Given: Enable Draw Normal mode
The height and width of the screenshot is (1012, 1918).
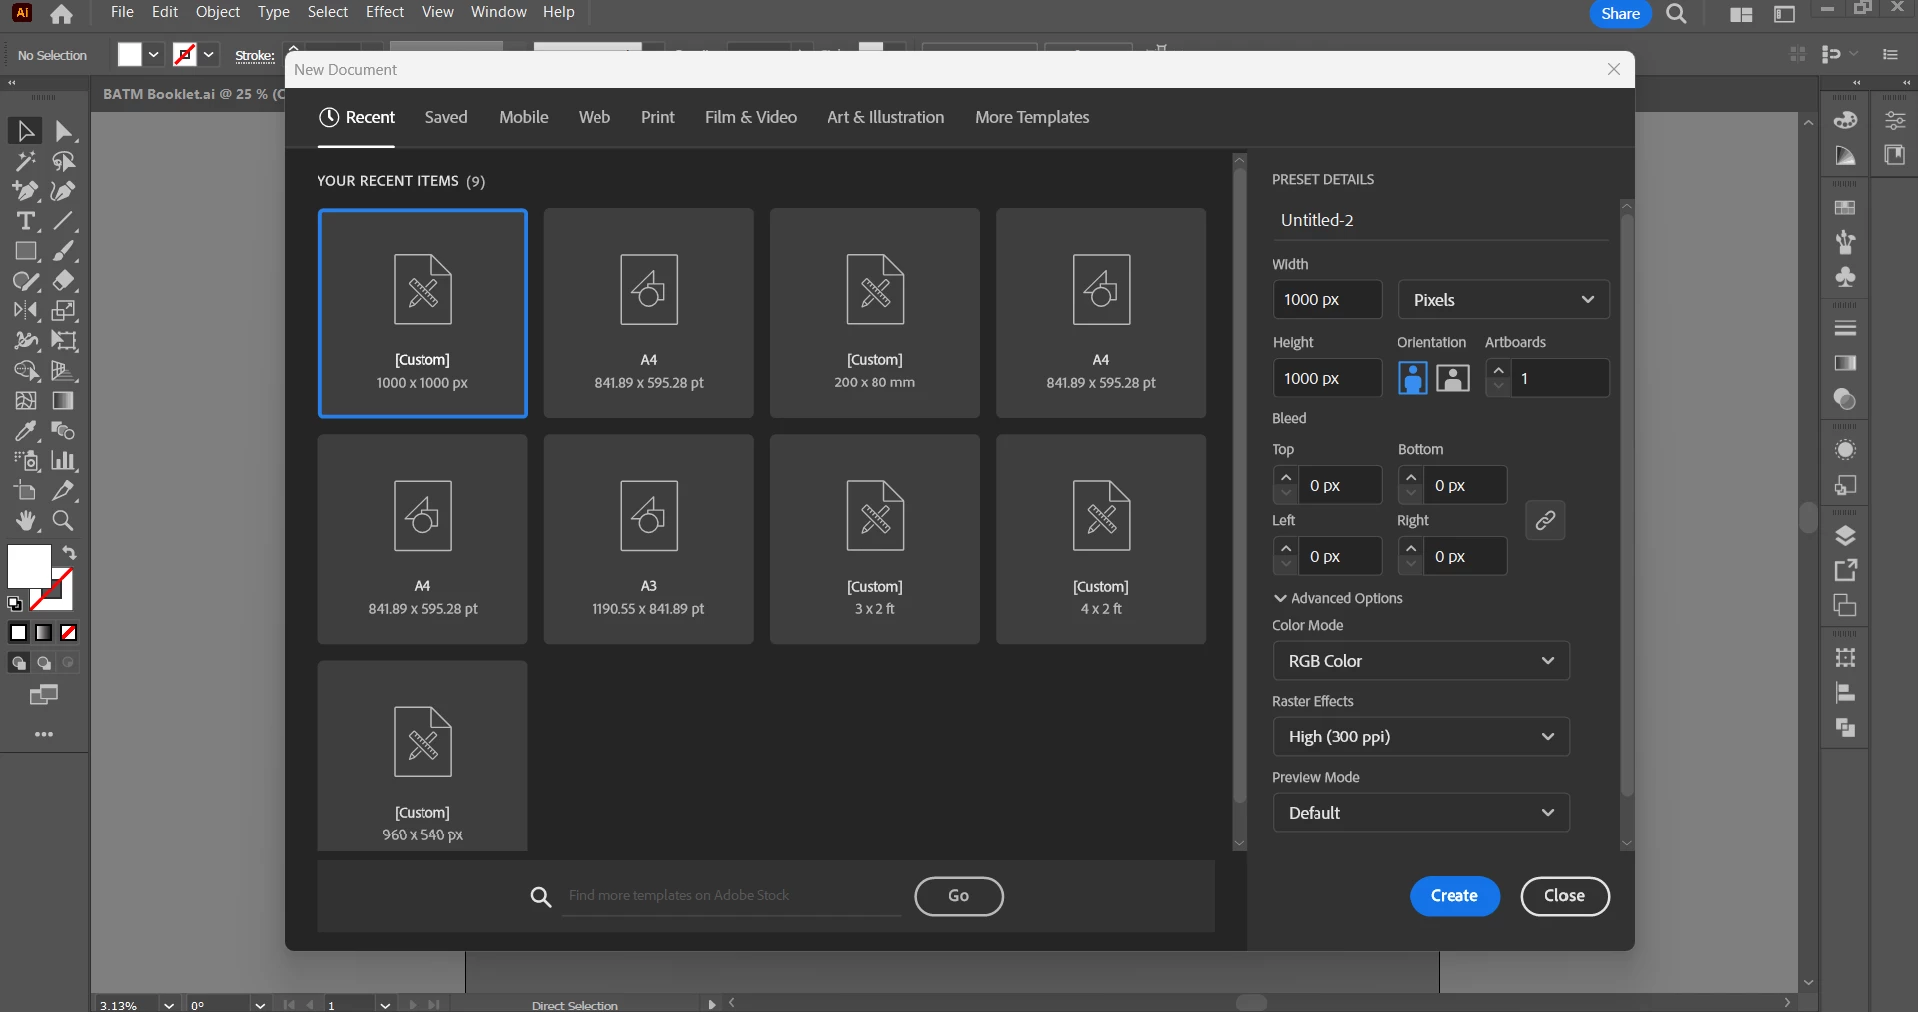Looking at the screenshot, I should pos(18,663).
